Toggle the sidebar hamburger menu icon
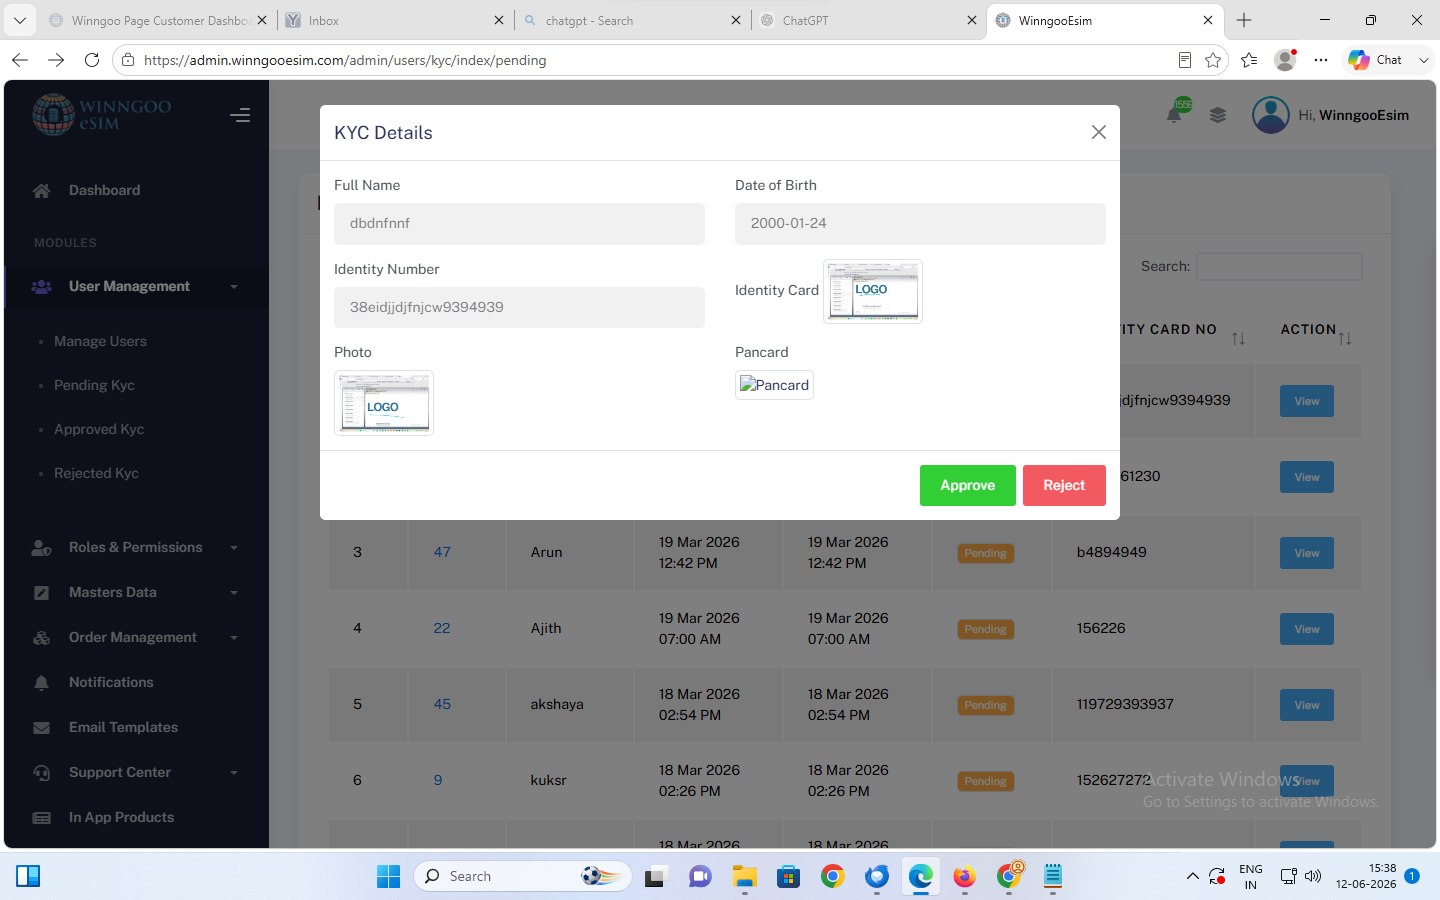The height and width of the screenshot is (900, 1440). pyautogui.click(x=240, y=115)
